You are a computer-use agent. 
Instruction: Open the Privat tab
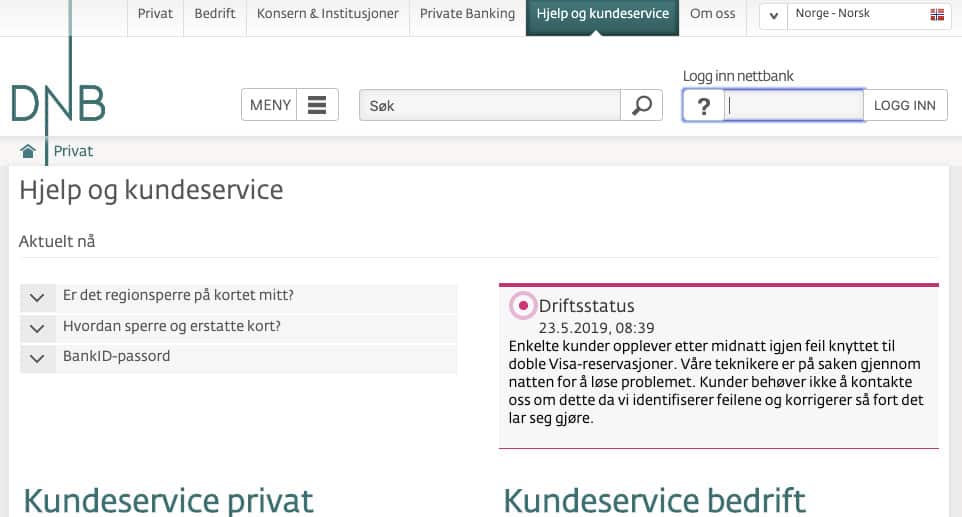(155, 14)
